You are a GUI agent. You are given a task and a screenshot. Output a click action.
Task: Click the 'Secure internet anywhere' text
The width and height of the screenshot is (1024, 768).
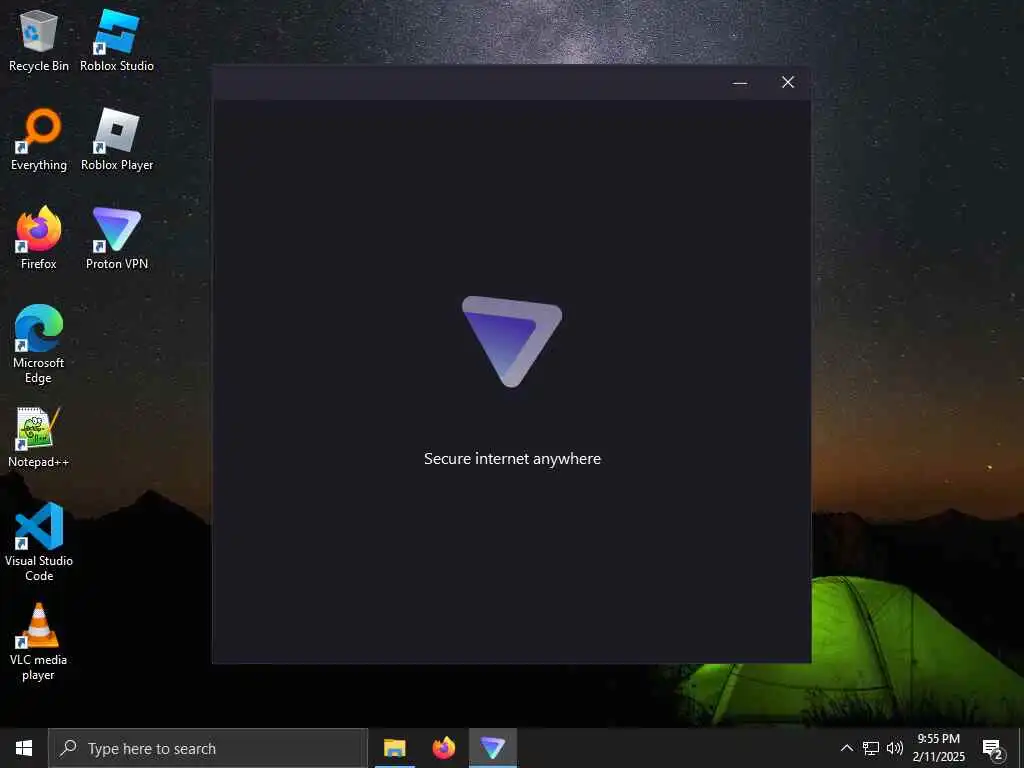click(x=512, y=459)
